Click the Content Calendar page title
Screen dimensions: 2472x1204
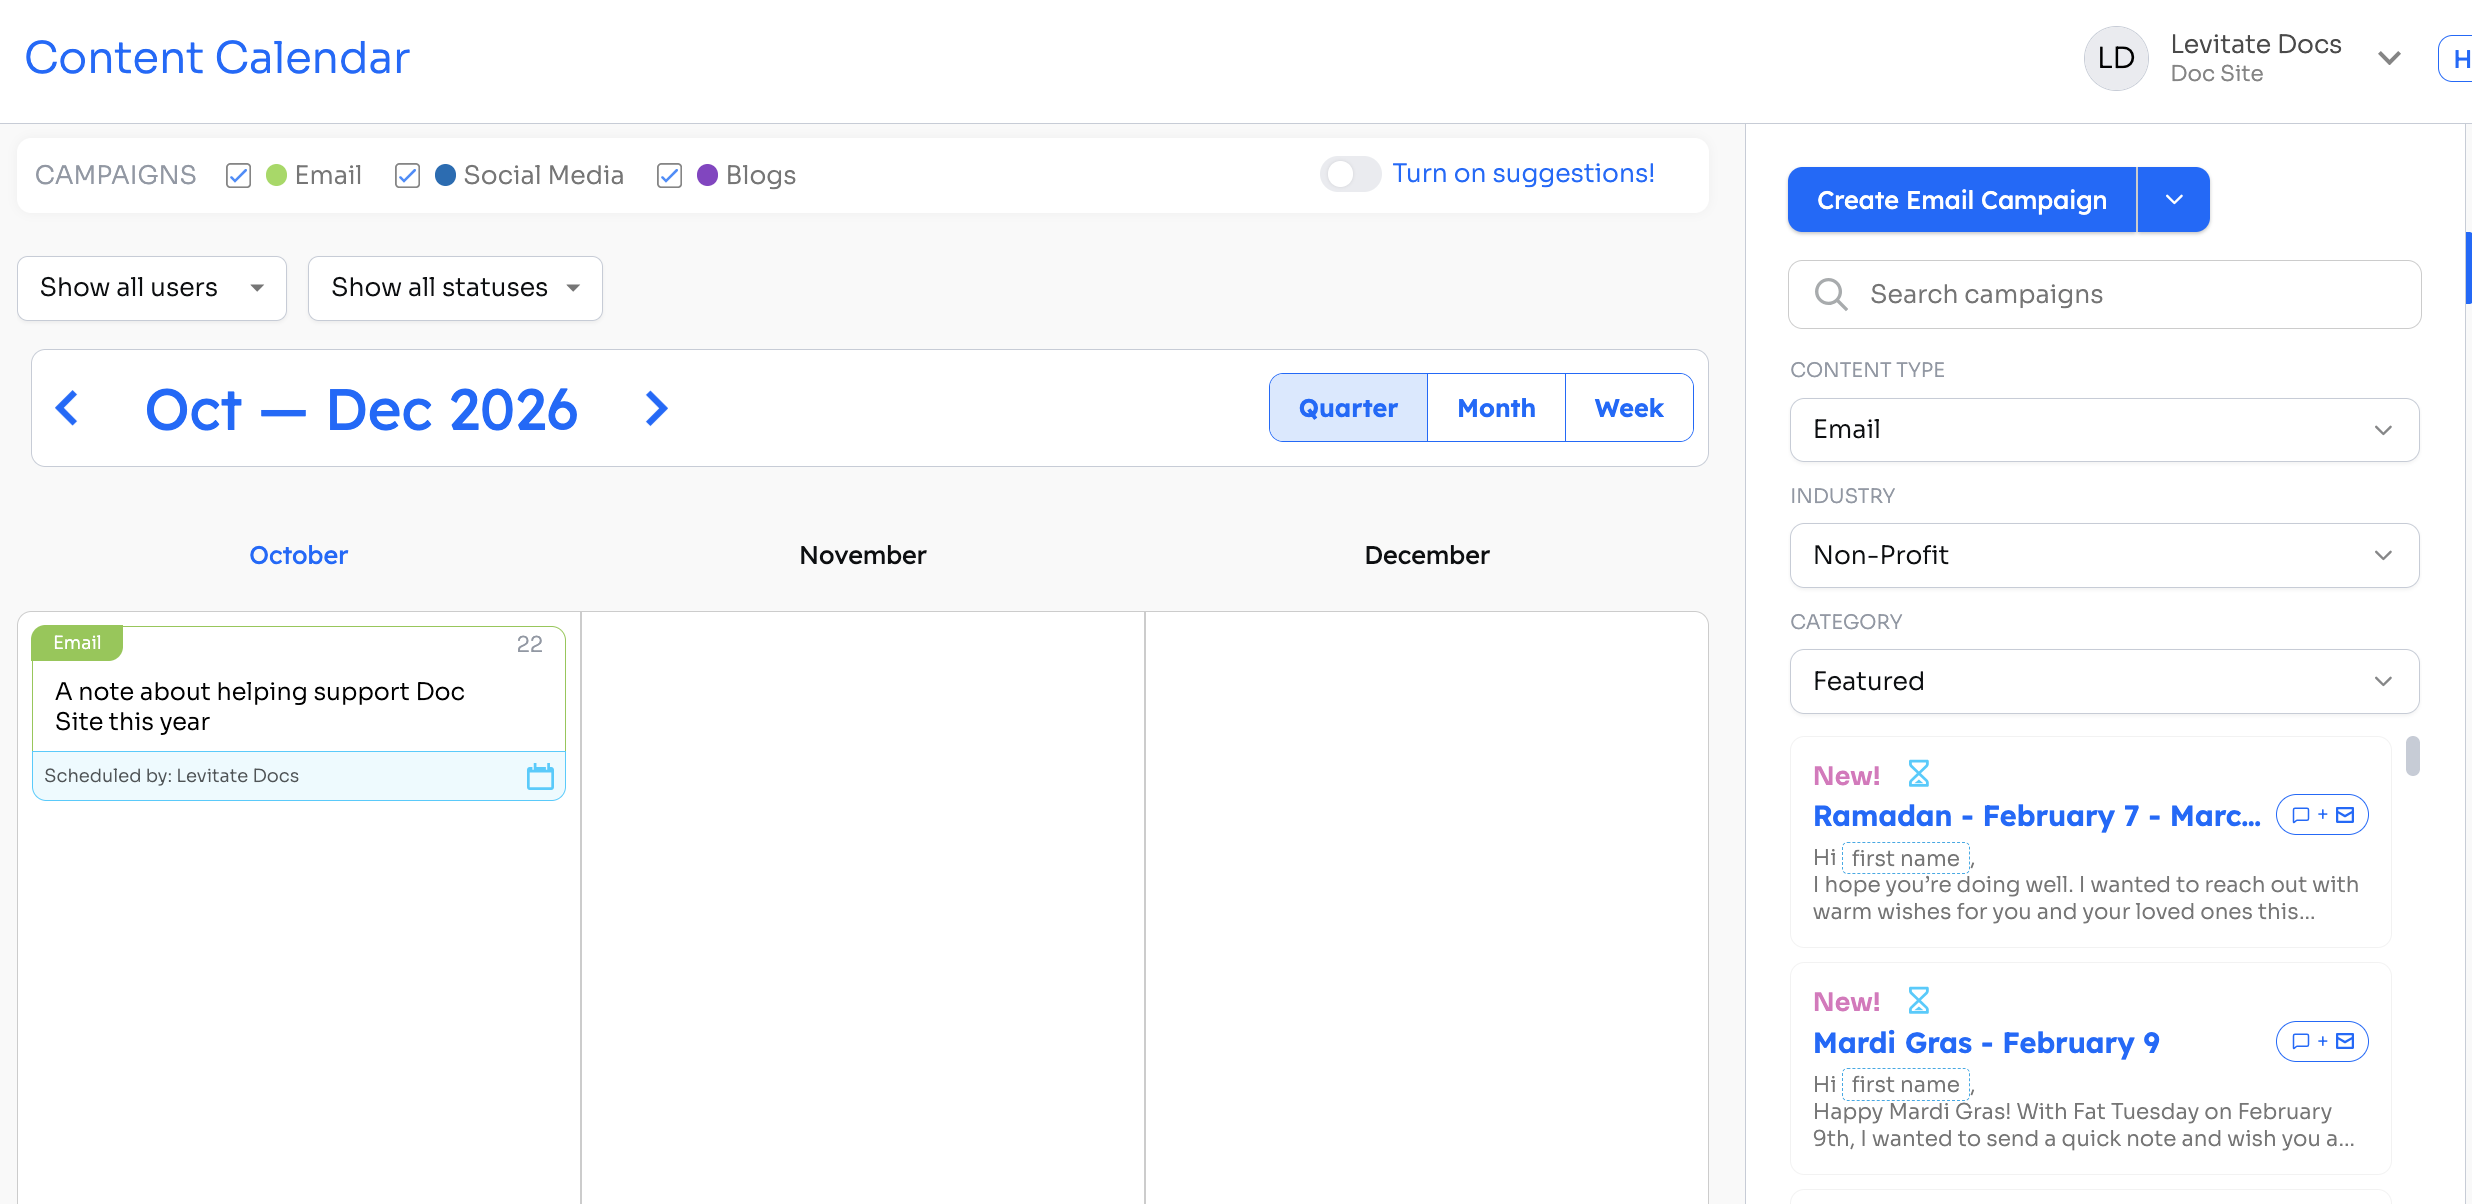(x=217, y=58)
